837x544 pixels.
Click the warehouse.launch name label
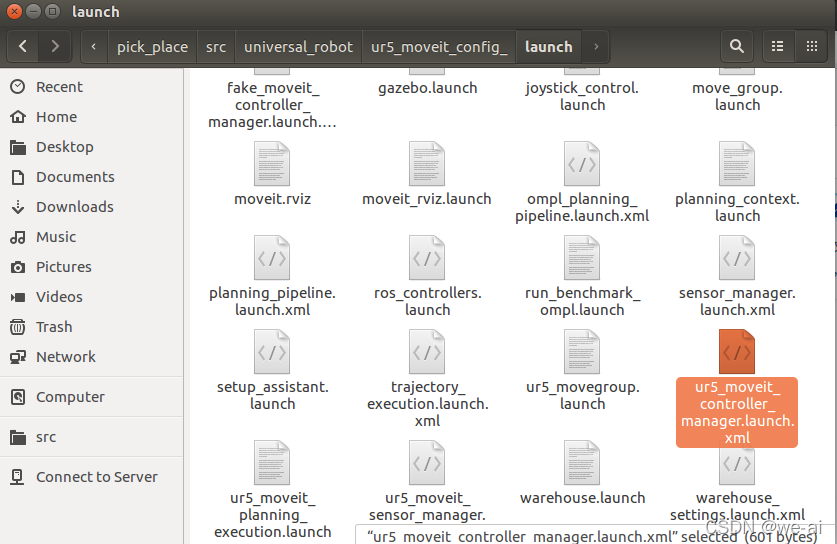[582, 498]
